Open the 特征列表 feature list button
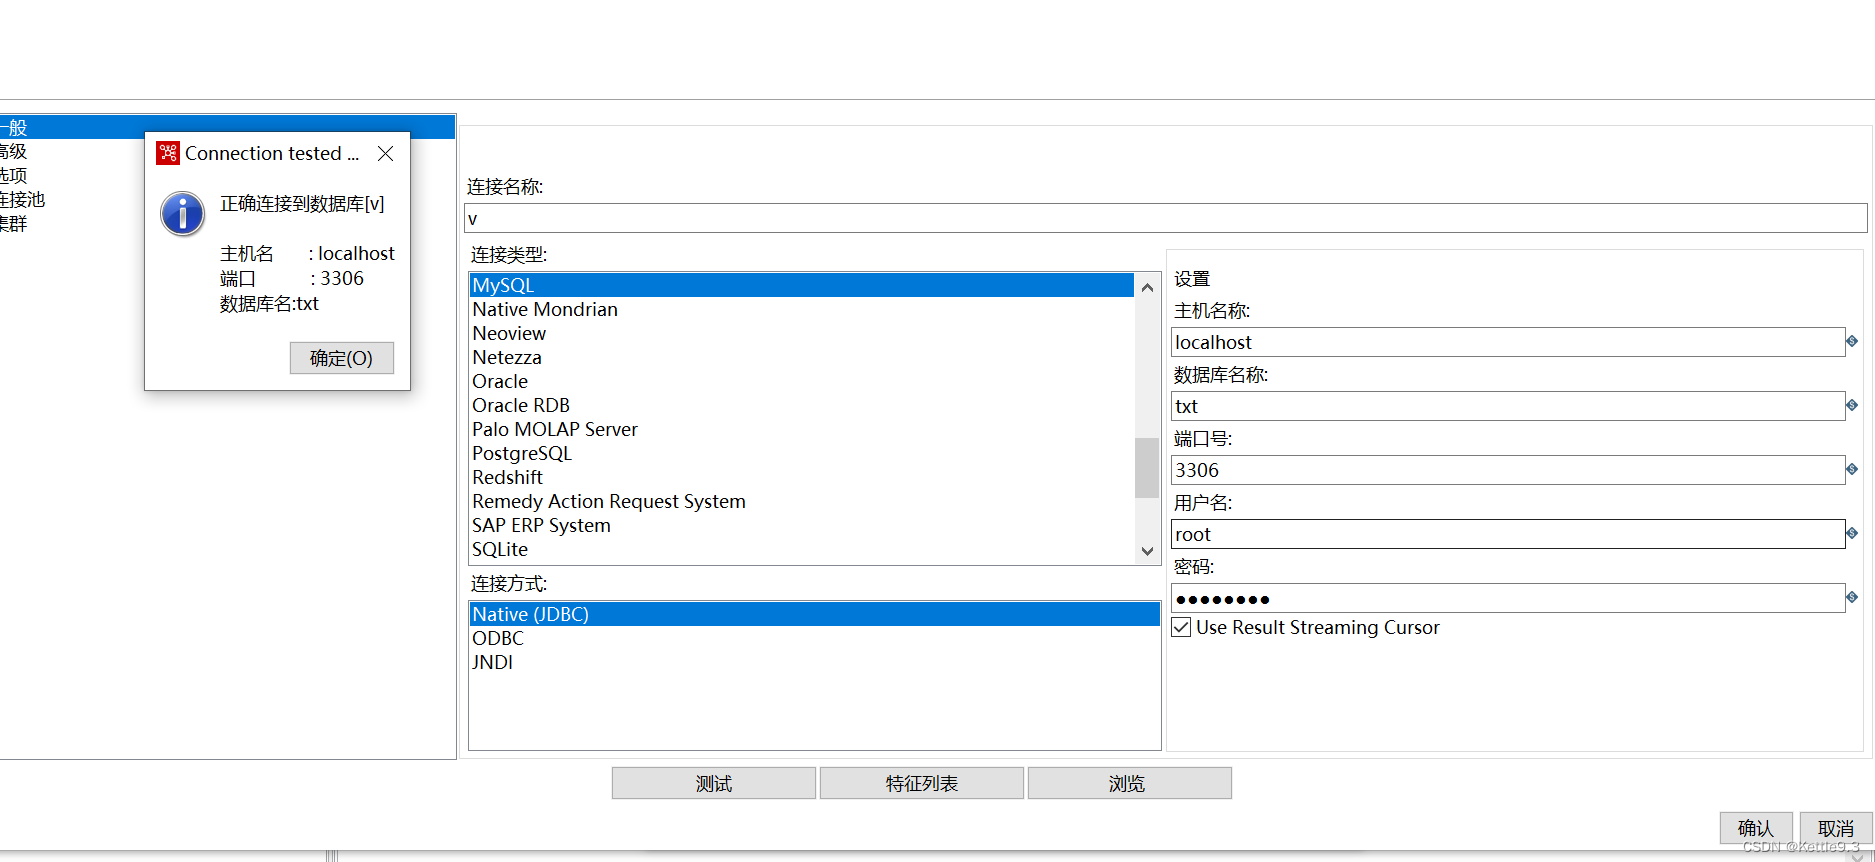 (x=922, y=783)
